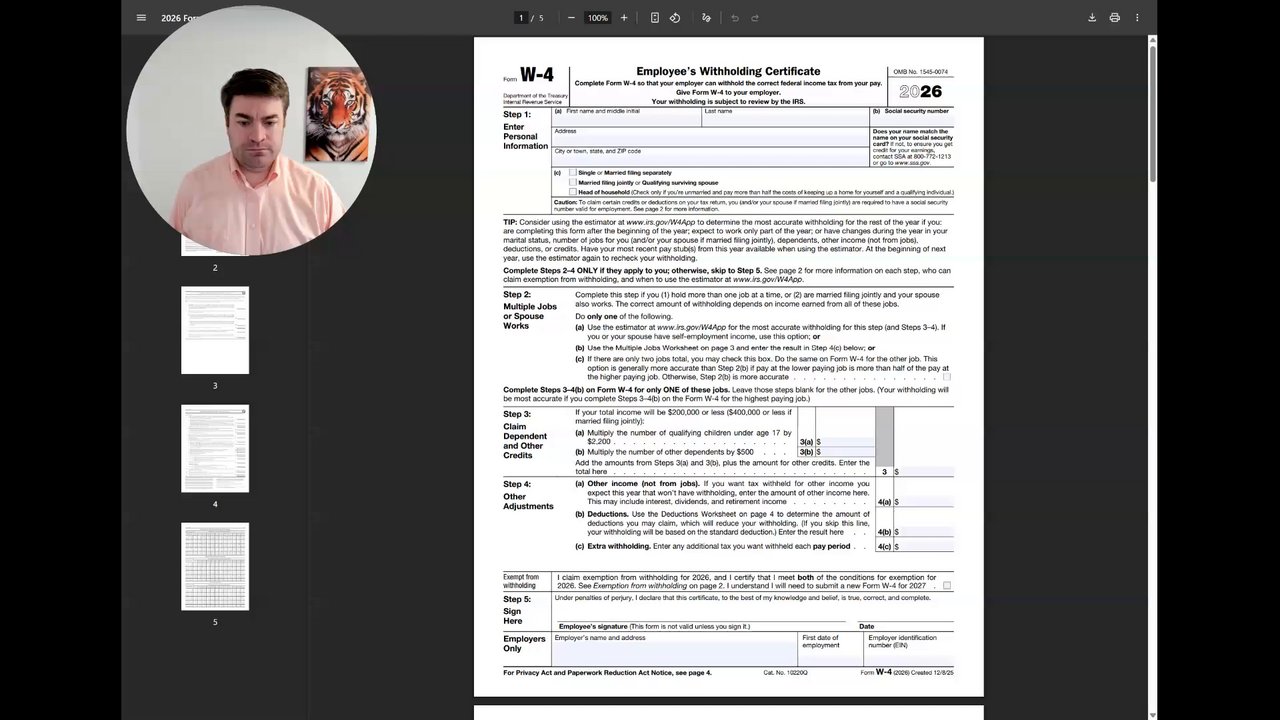
Task: Redo the last annotation
Action: point(755,18)
